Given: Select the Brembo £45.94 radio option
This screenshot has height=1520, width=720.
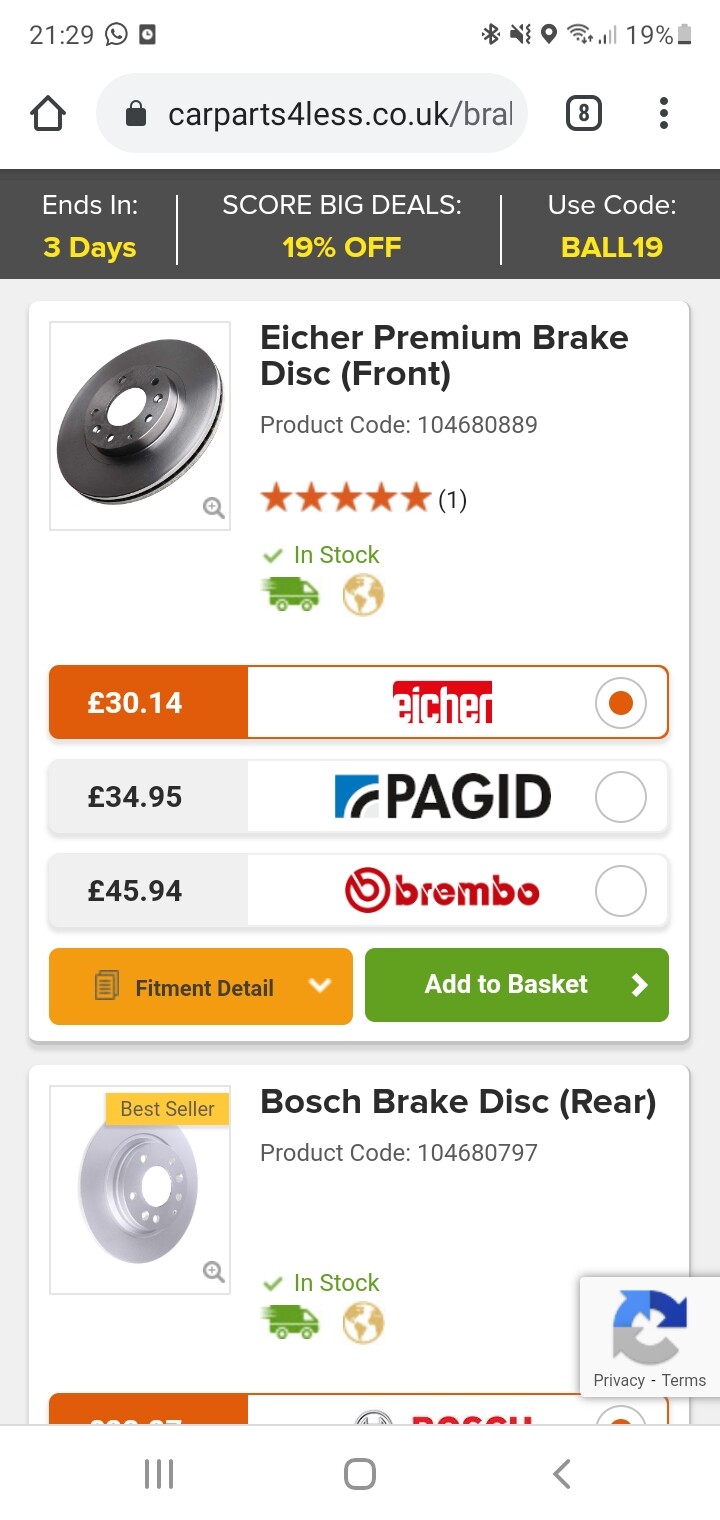Looking at the screenshot, I should (x=620, y=891).
